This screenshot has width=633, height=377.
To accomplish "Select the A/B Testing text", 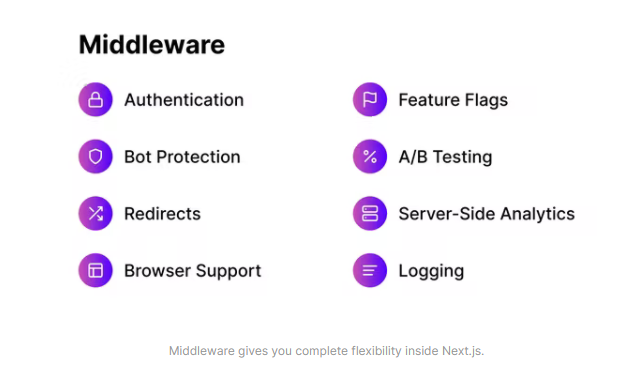I will pyautogui.click(x=445, y=157).
